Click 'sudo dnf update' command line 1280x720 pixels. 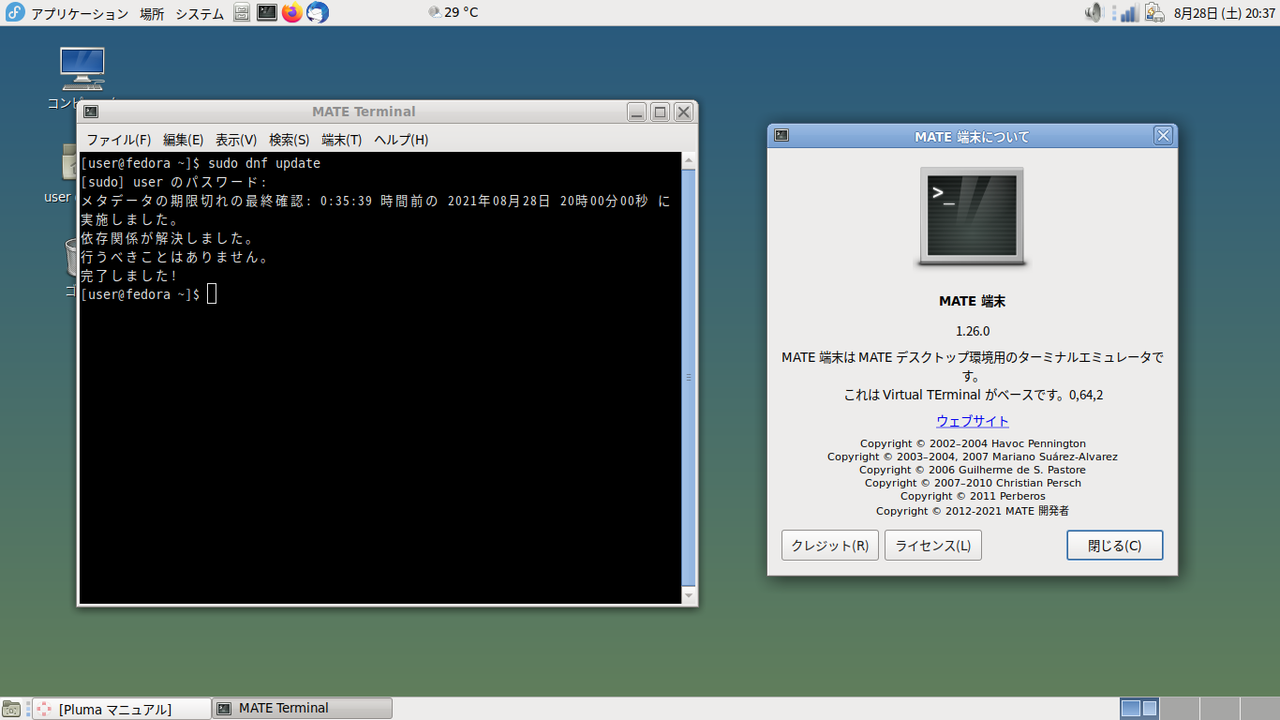tap(264, 163)
